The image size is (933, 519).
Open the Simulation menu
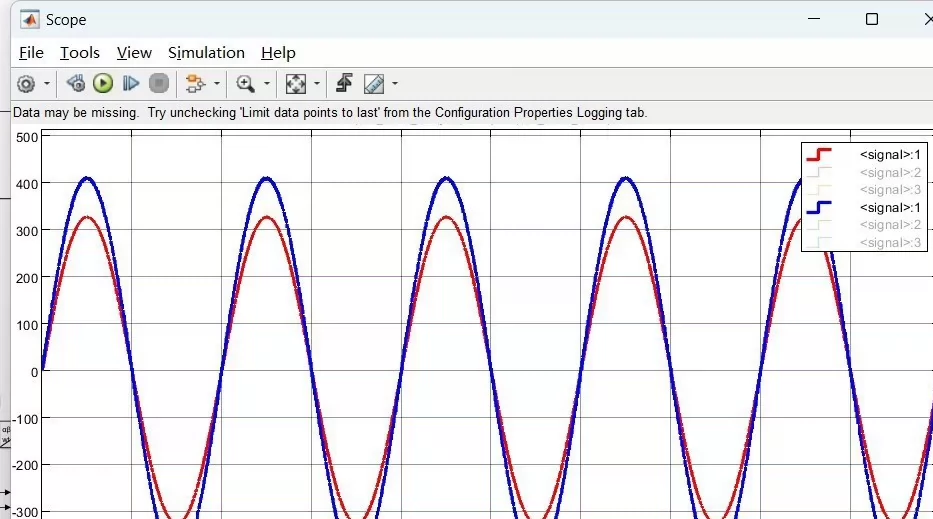click(206, 53)
